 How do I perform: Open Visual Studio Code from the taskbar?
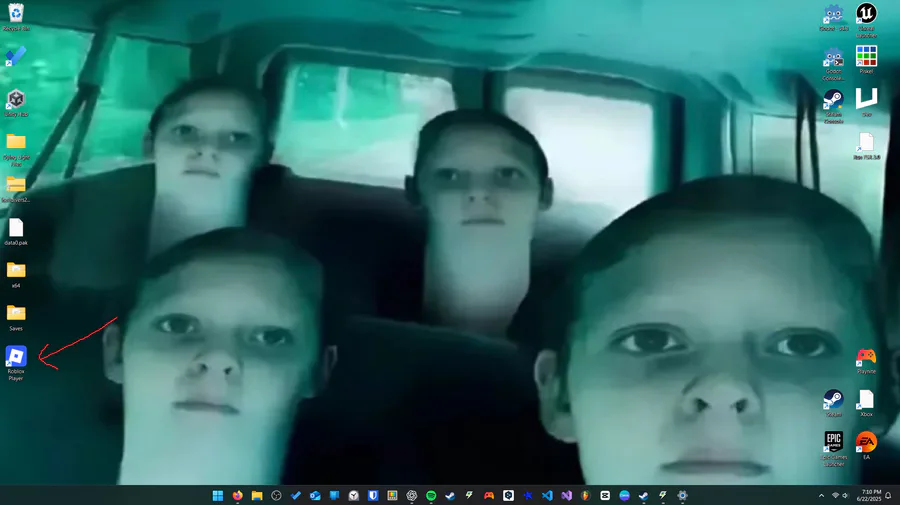point(547,495)
